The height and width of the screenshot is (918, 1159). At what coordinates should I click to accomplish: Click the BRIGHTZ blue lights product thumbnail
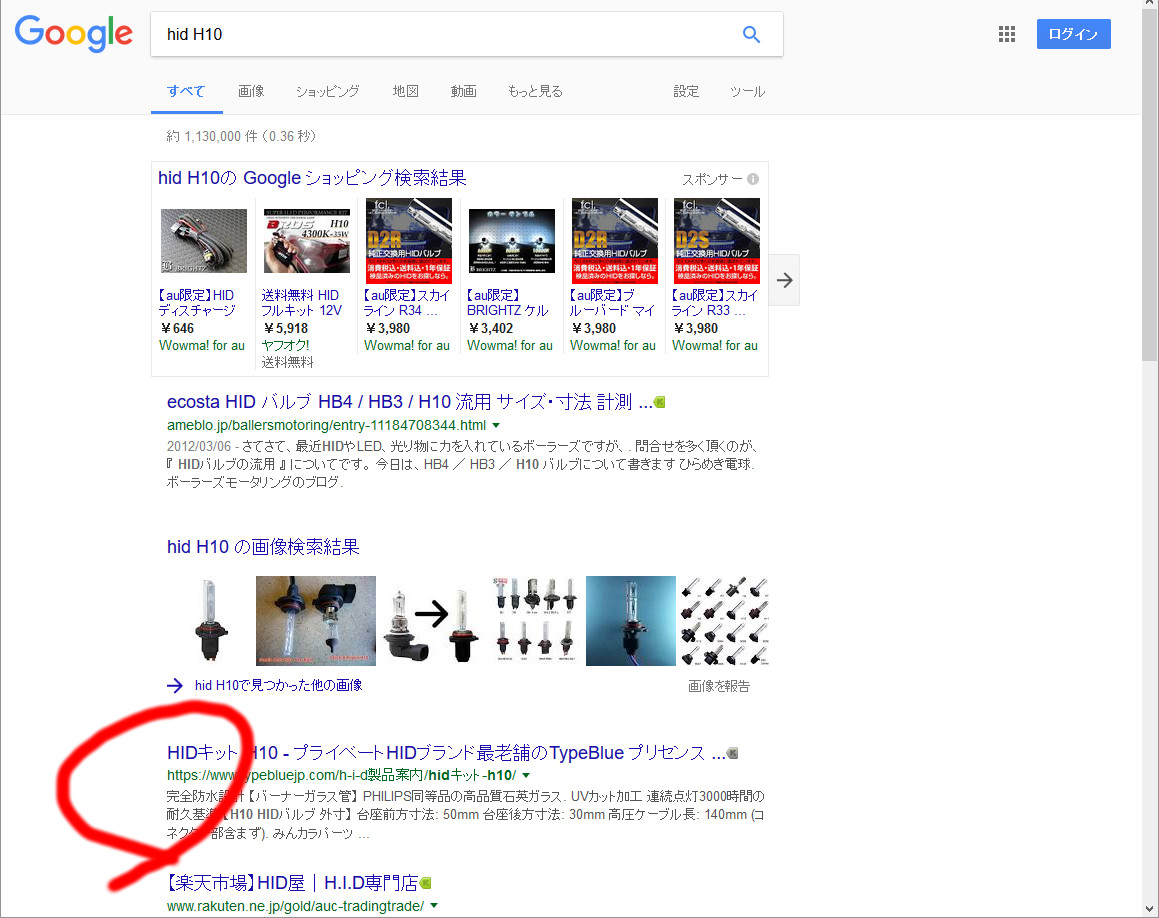tap(511, 241)
